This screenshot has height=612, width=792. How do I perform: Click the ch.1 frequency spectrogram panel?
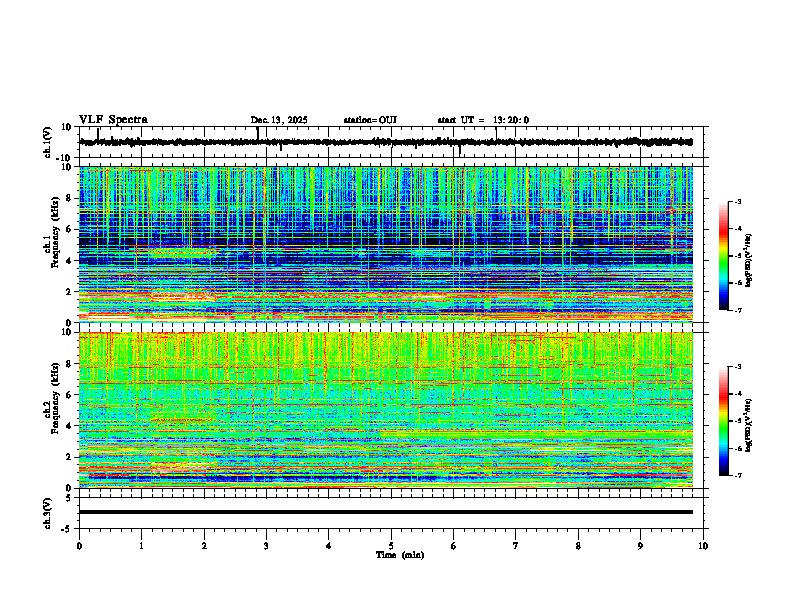click(x=386, y=244)
